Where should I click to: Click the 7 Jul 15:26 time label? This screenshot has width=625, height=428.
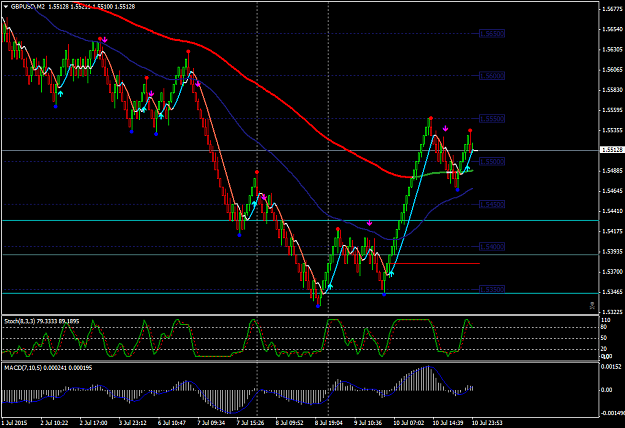(250, 422)
